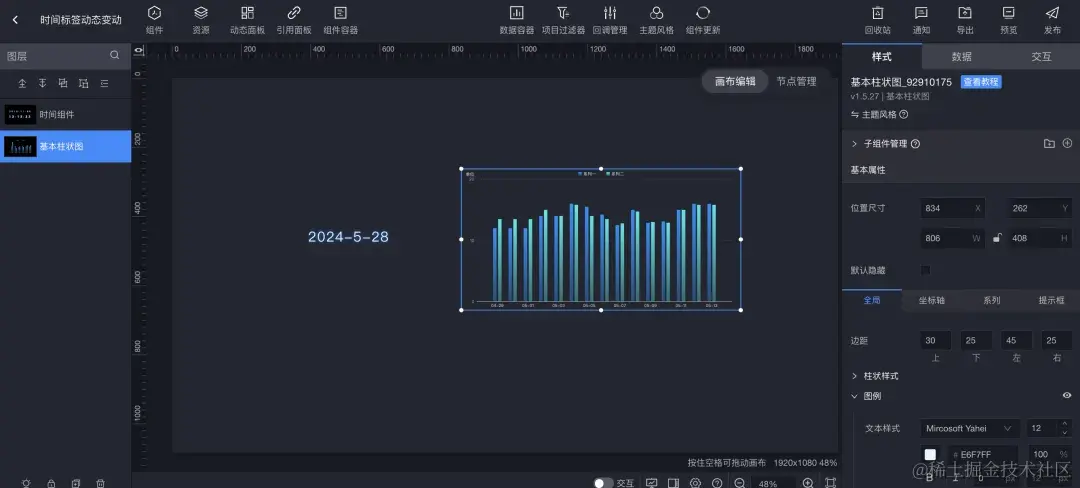Open canvas settings gear icon
Image resolution: width=1080 pixels, height=488 pixels.
(x=695, y=483)
